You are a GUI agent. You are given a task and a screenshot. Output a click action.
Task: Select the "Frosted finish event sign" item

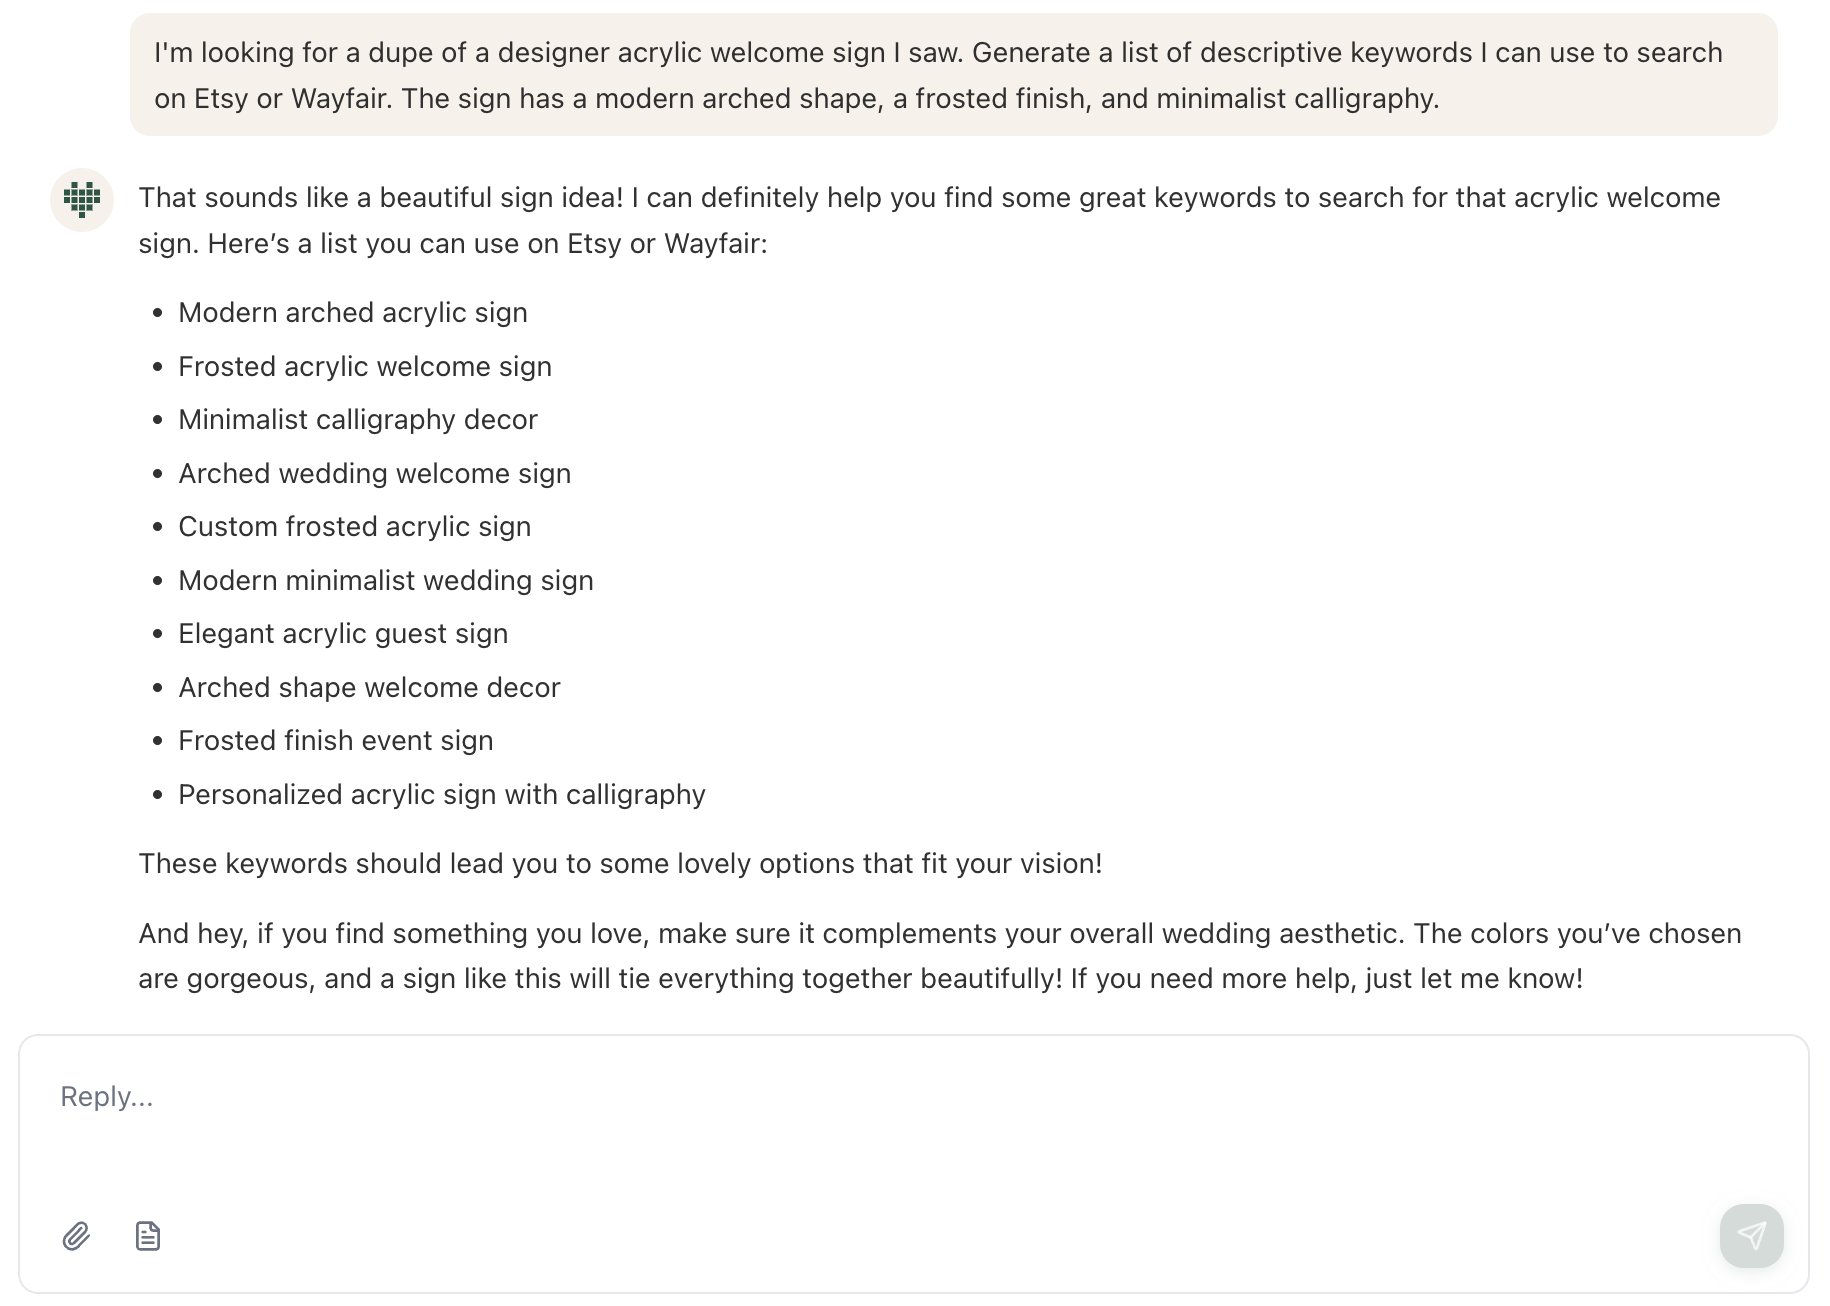335,741
